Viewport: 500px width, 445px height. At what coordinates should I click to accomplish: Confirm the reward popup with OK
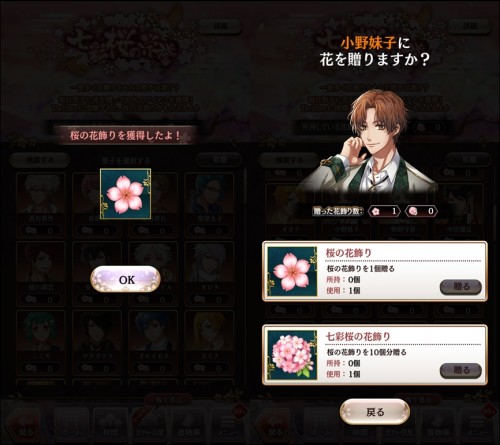coord(125,279)
